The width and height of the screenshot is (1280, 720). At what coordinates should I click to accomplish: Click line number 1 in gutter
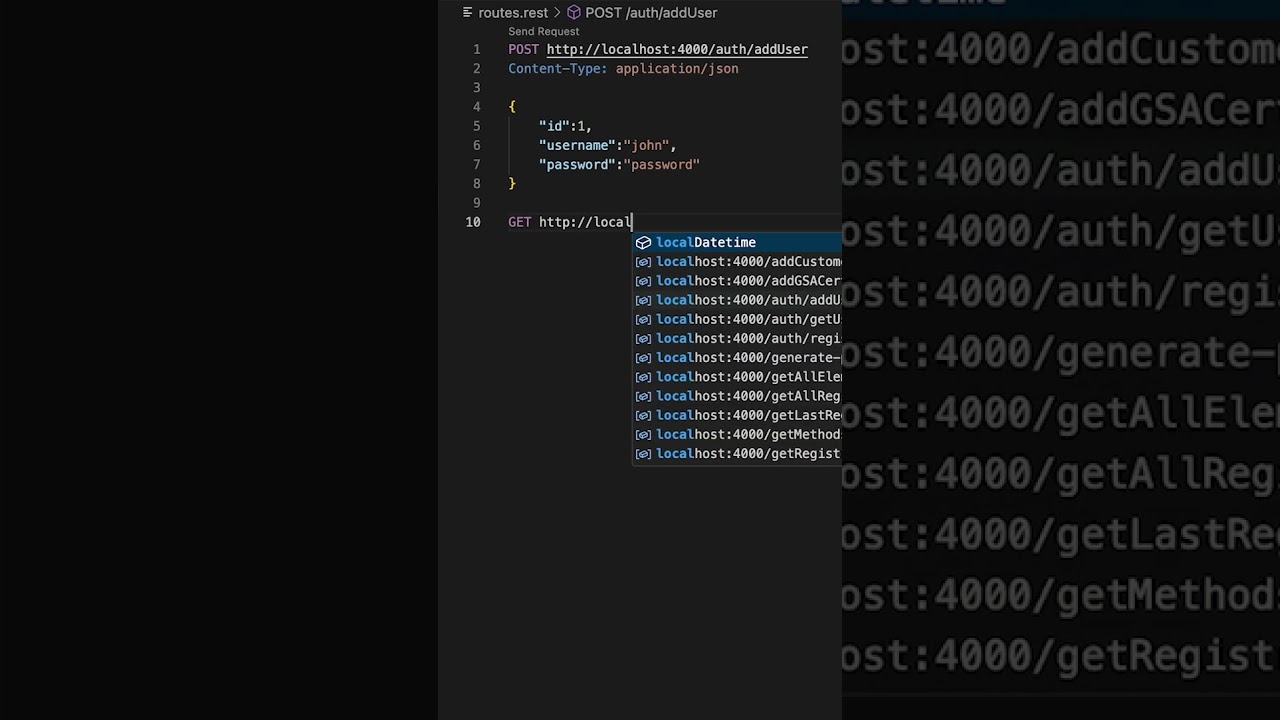tap(476, 50)
